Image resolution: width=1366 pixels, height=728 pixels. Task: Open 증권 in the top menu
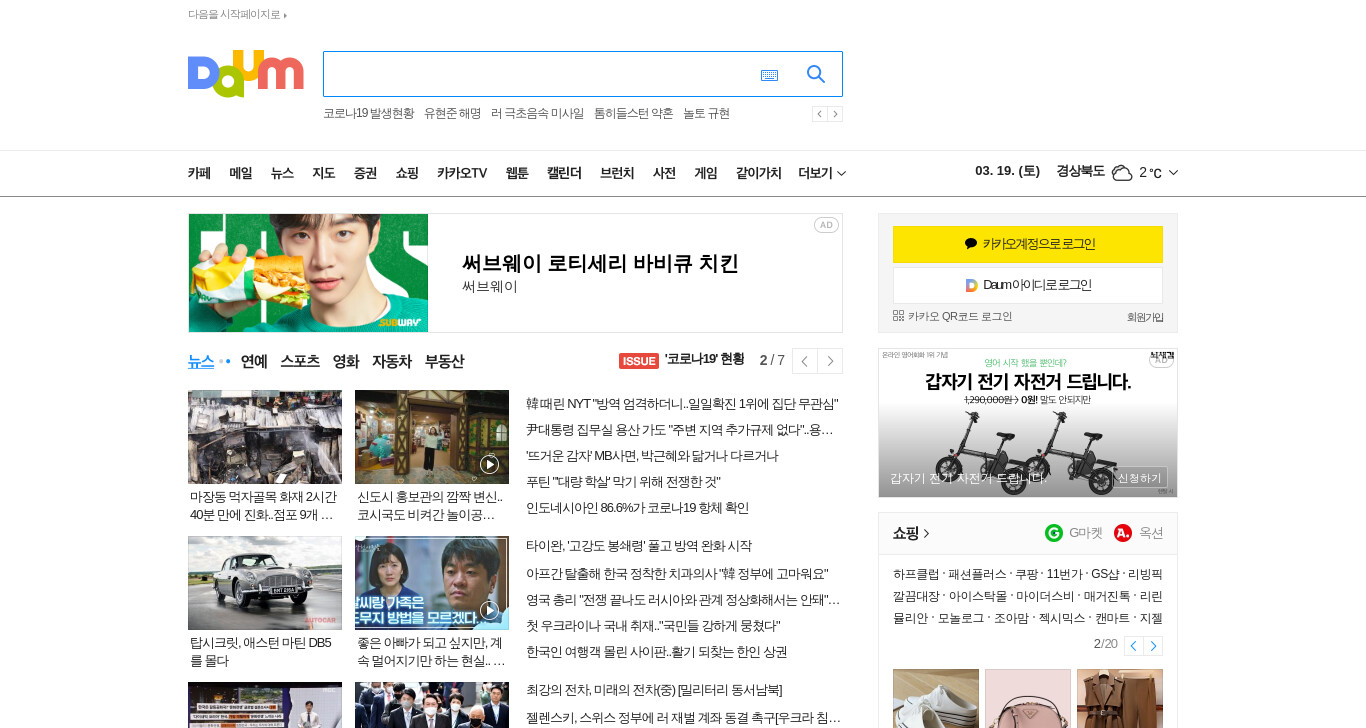(365, 173)
